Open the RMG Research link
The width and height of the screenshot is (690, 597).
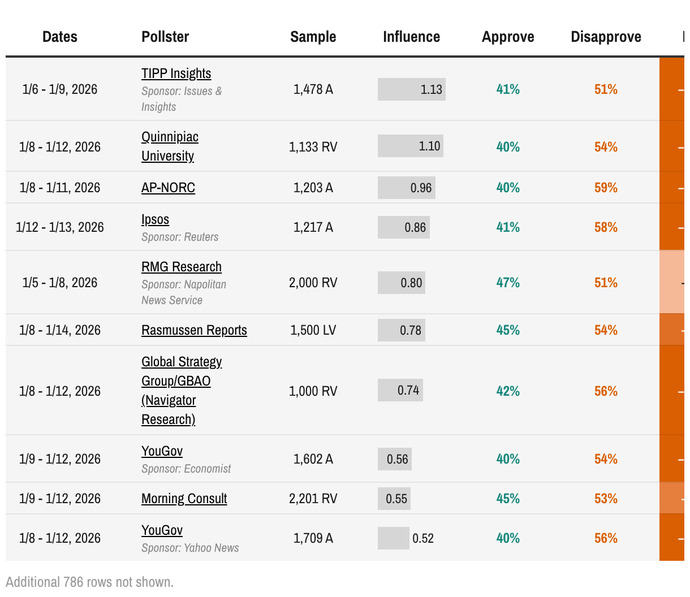tap(181, 267)
